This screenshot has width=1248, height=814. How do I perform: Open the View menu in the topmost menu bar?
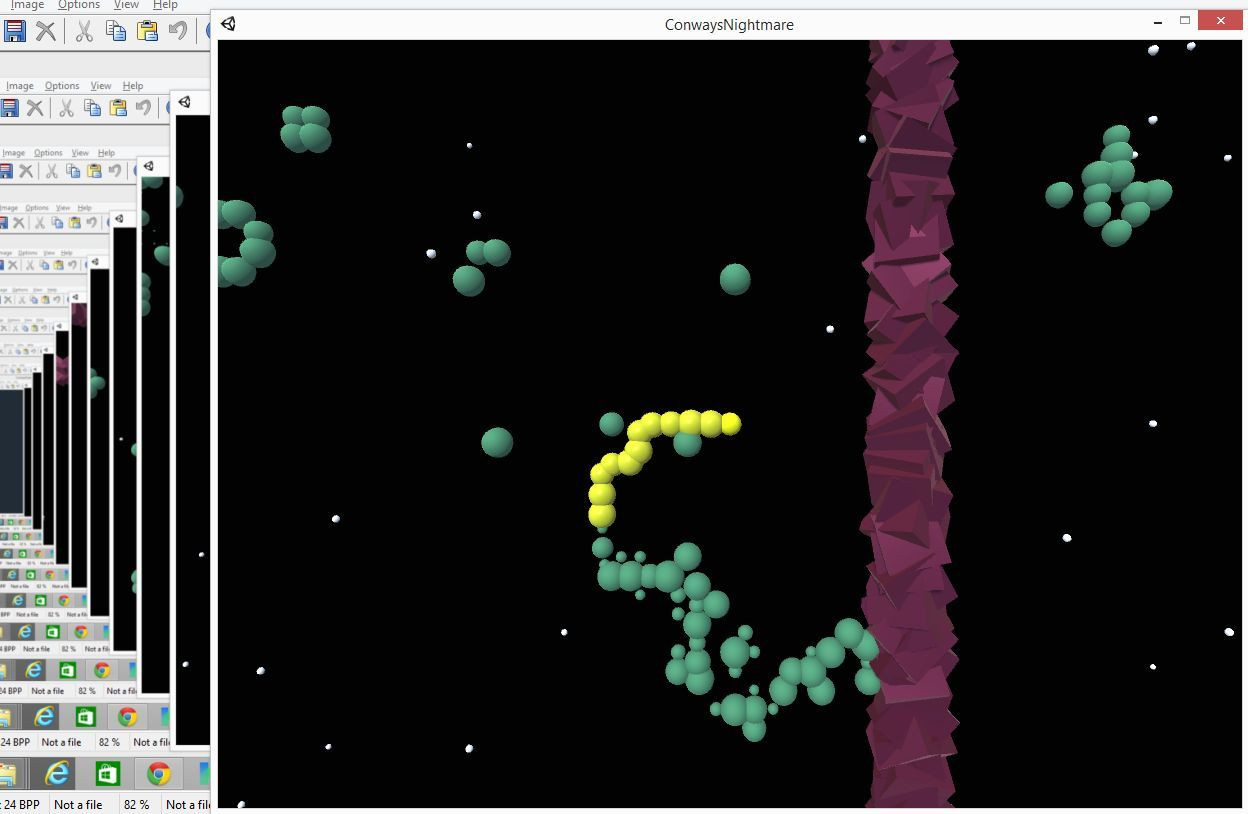click(x=126, y=5)
